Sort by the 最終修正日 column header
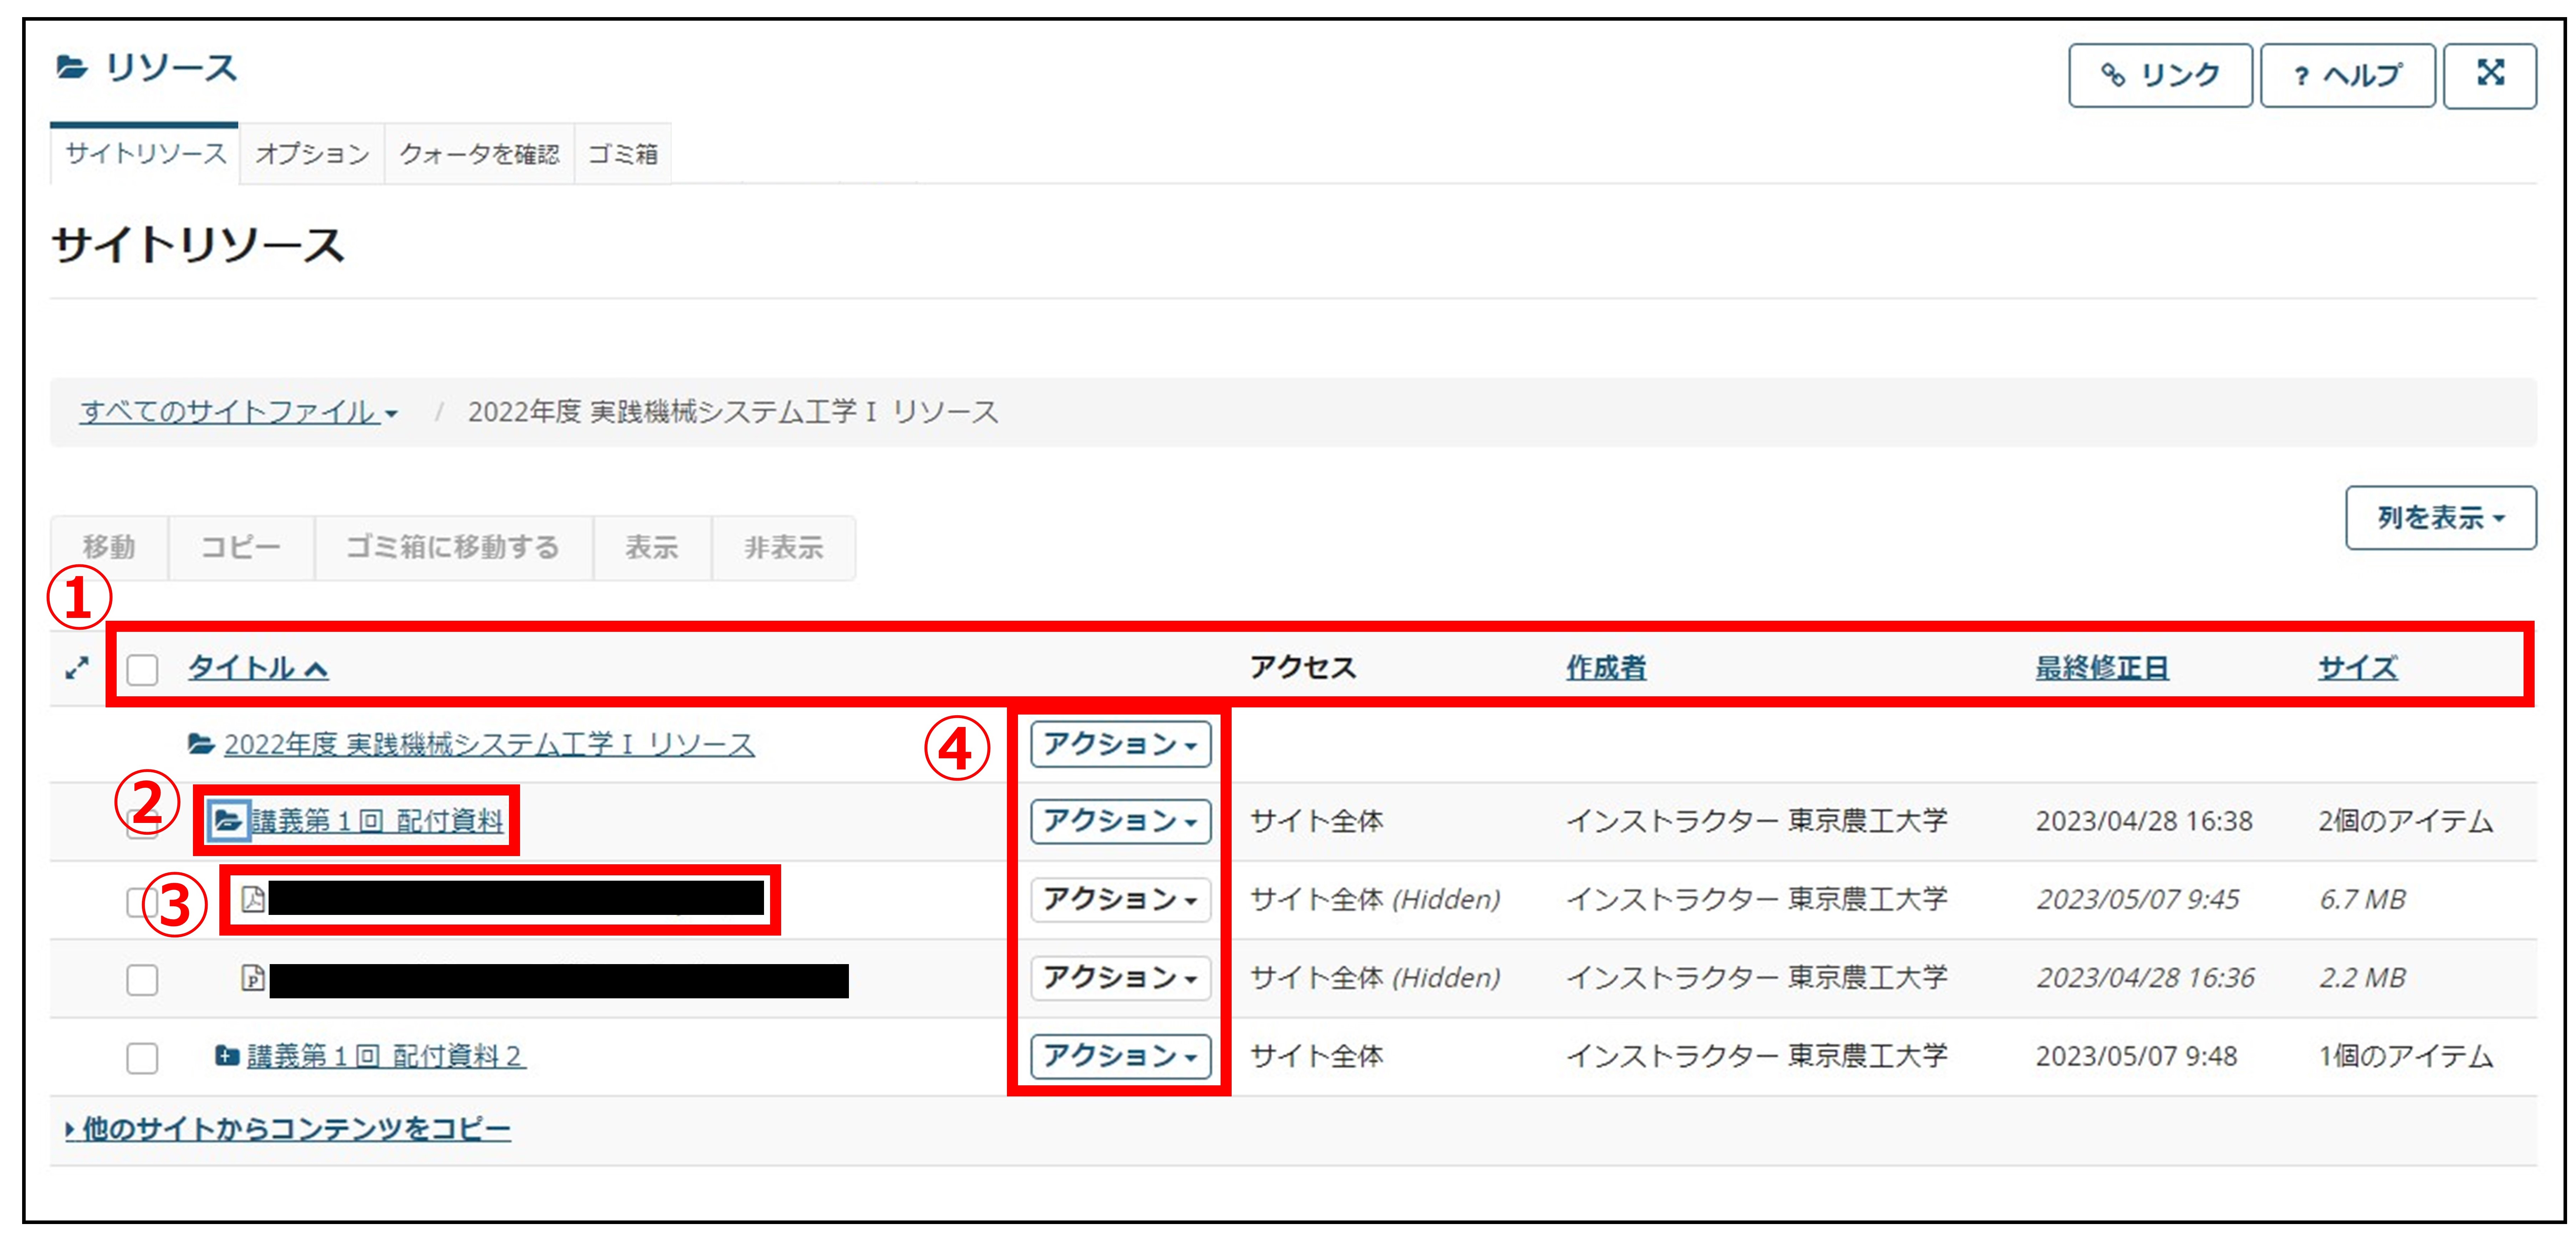Viewport: 2576px width, 1244px height. tap(2102, 668)
